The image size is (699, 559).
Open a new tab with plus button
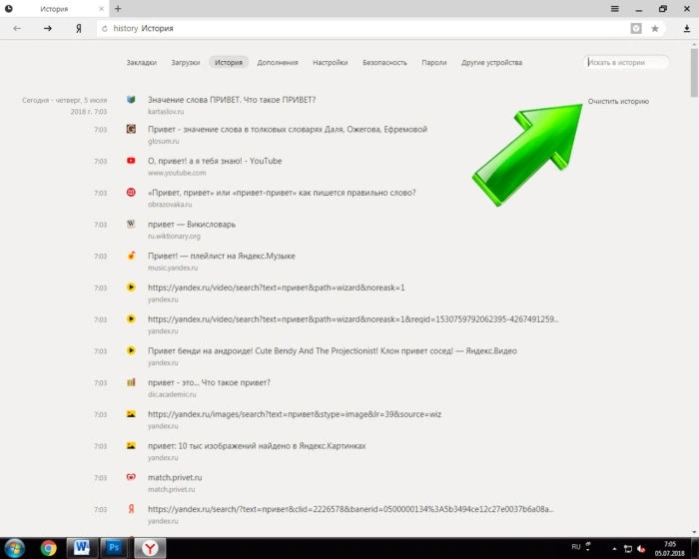118,8
